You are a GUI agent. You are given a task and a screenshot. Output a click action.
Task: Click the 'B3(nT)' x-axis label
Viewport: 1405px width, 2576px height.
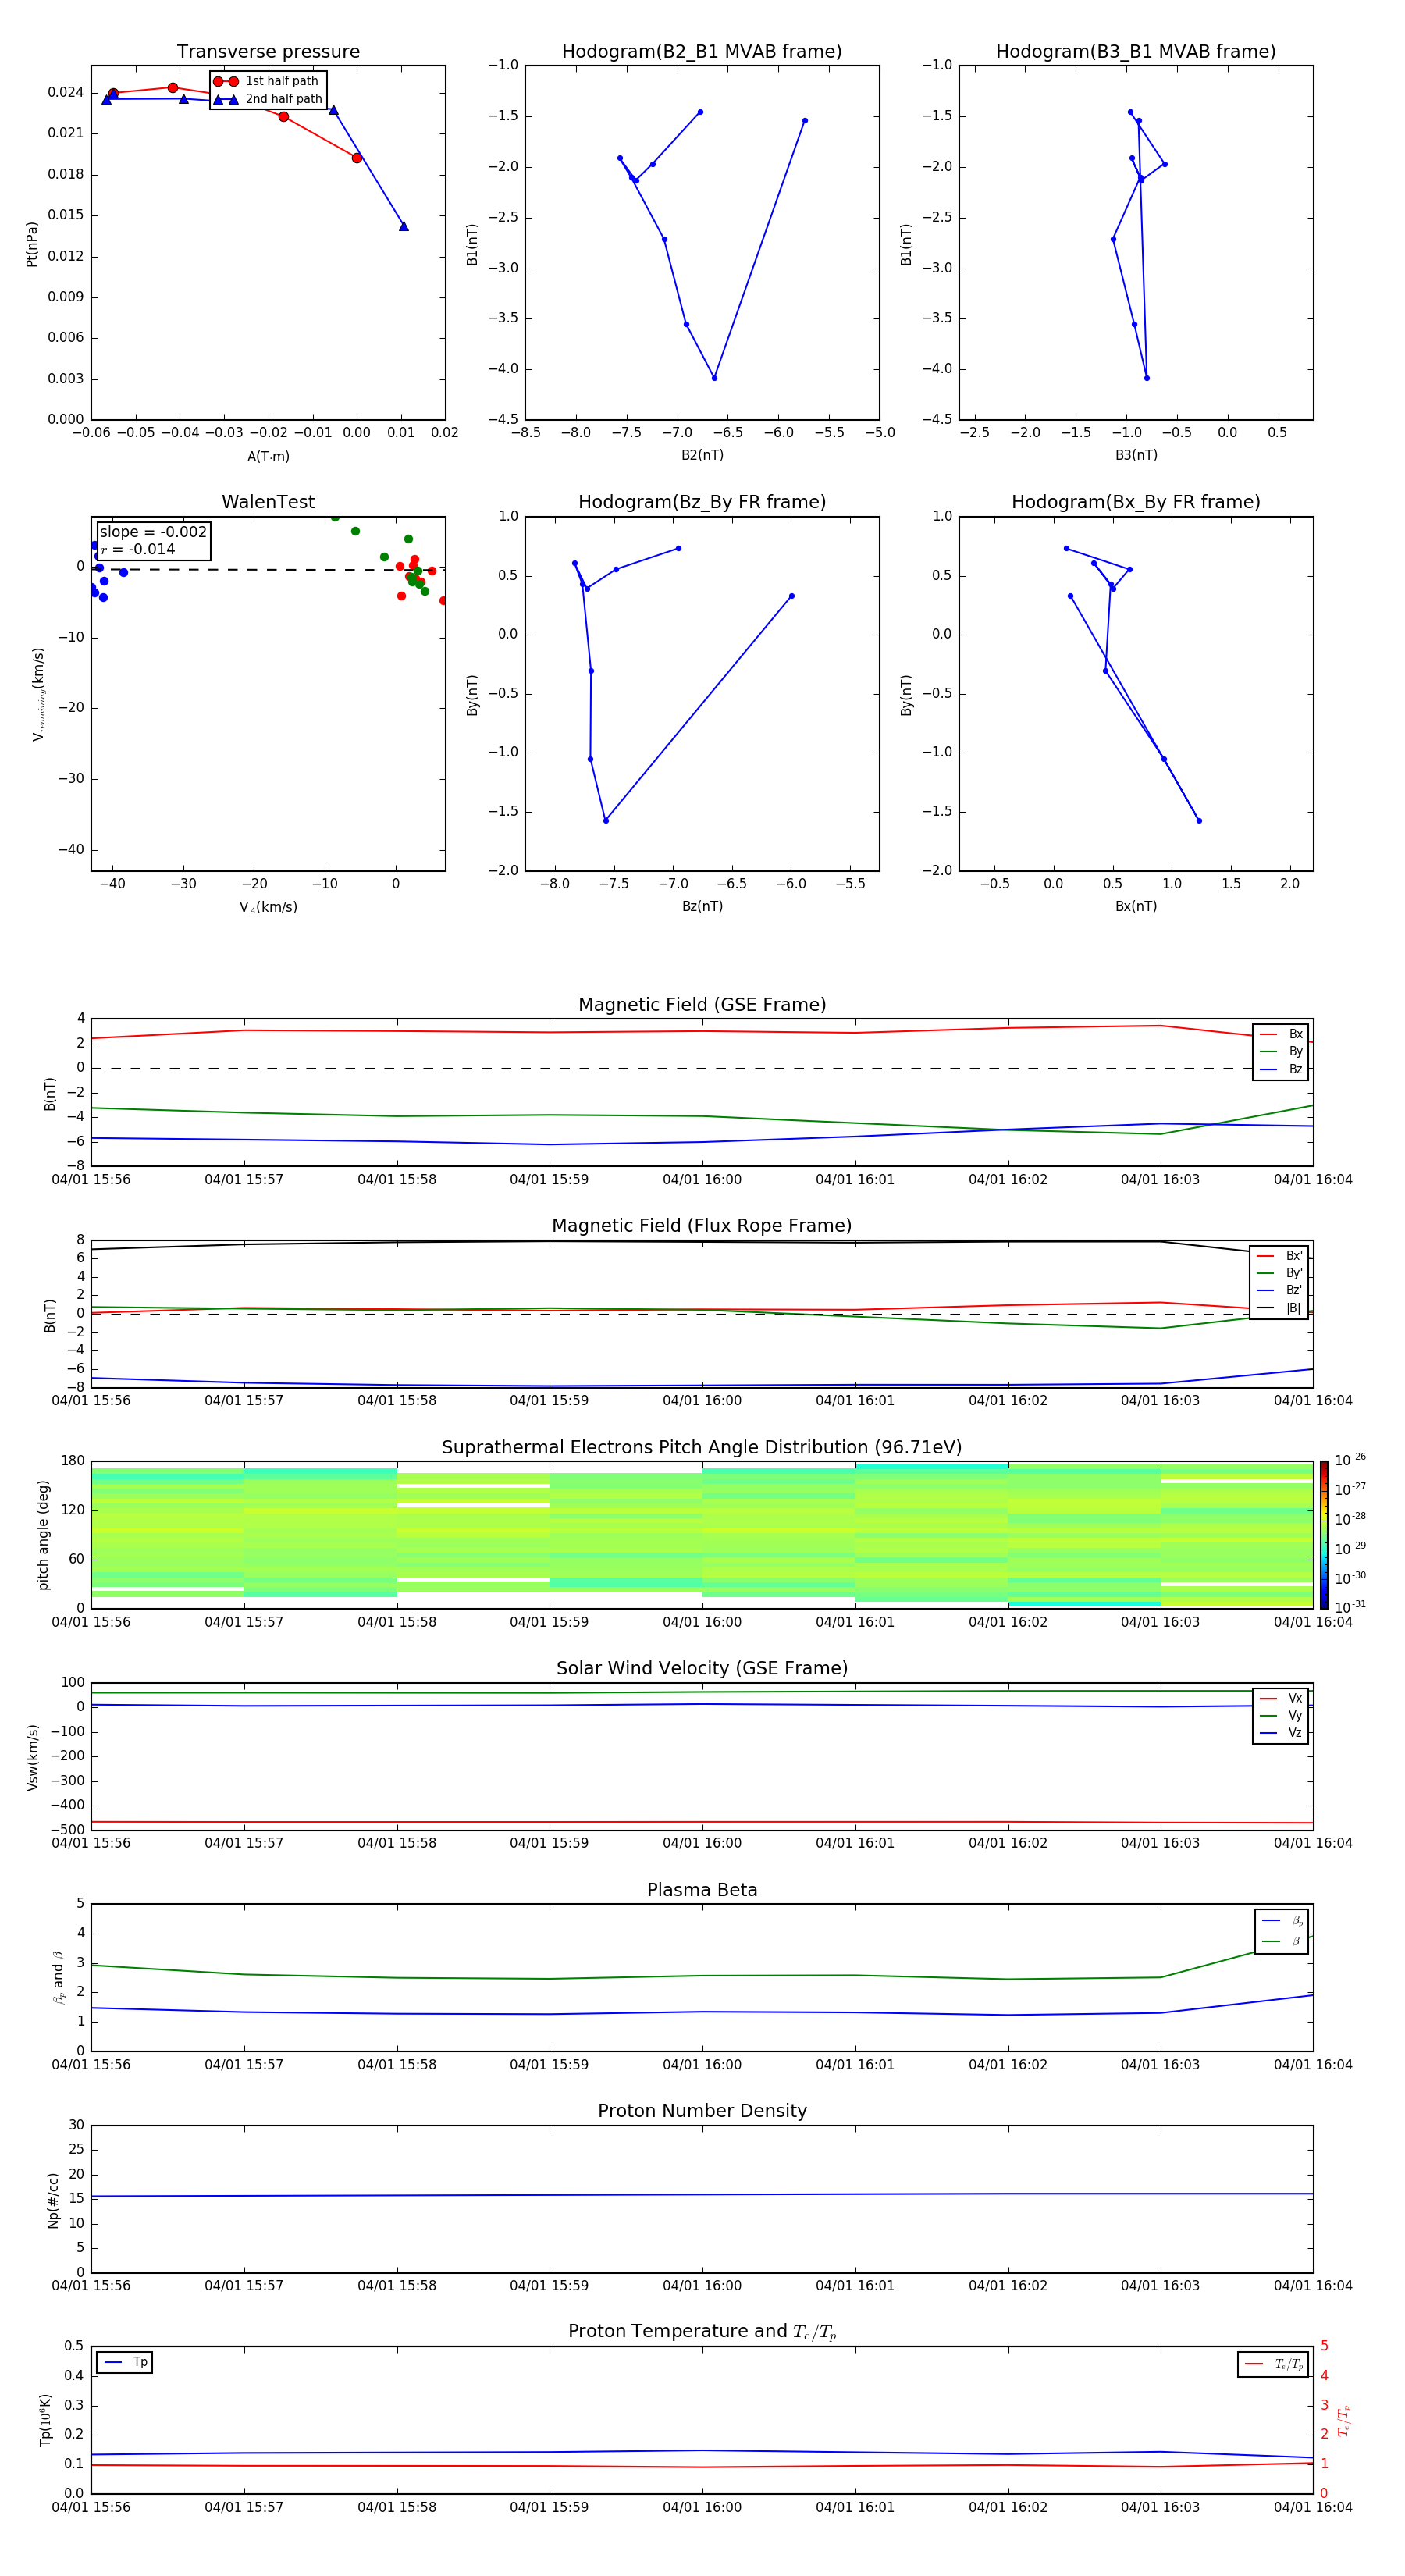[1136, 455]
